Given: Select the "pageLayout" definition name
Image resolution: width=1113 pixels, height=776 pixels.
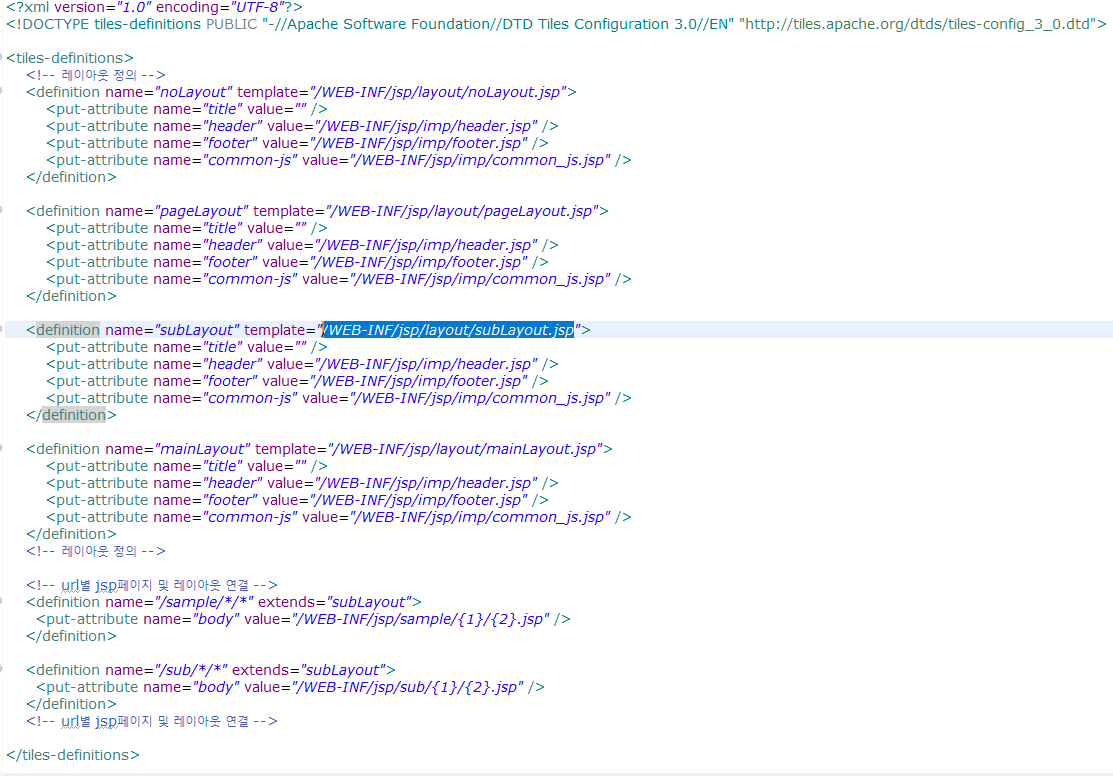Looking at the screenshot, I should (x=202, y=212).
